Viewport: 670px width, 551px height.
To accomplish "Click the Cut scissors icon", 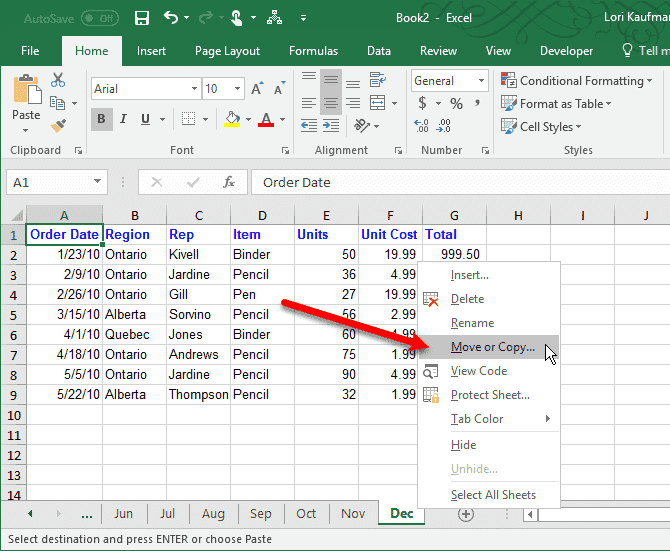I will (58, 81).
